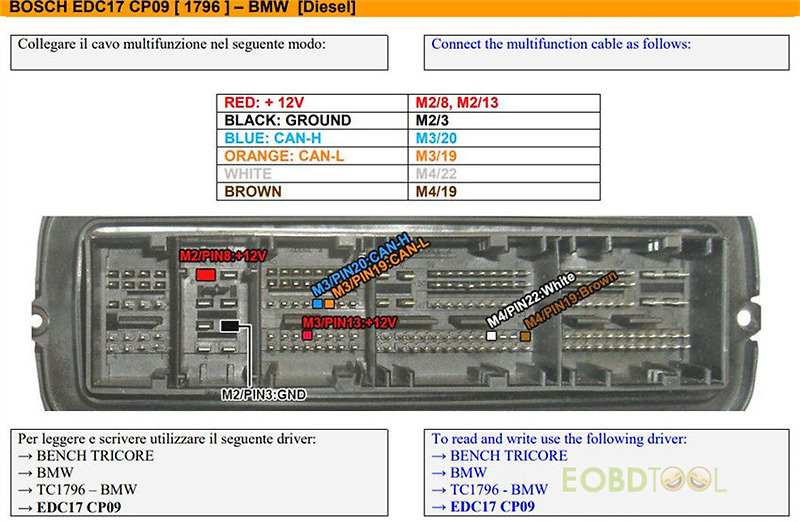The height and width of the screenshot is (522, 800).
Task: Click the white M4 pin 22 marker
Action: tap(491, 336)
